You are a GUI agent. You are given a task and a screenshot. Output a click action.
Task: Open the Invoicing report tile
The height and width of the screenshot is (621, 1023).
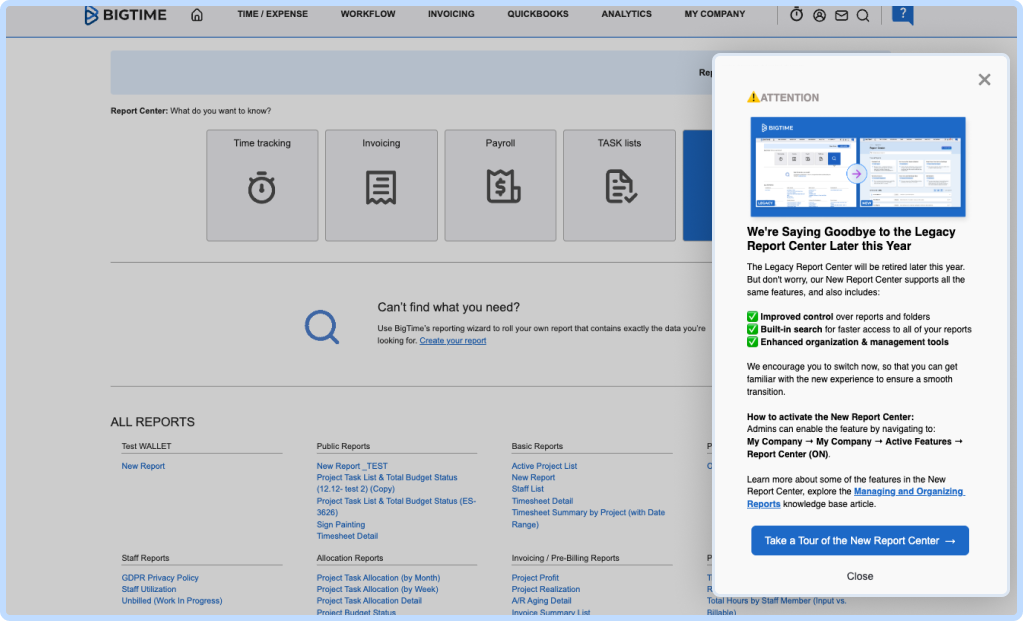(x=381, y=185)
